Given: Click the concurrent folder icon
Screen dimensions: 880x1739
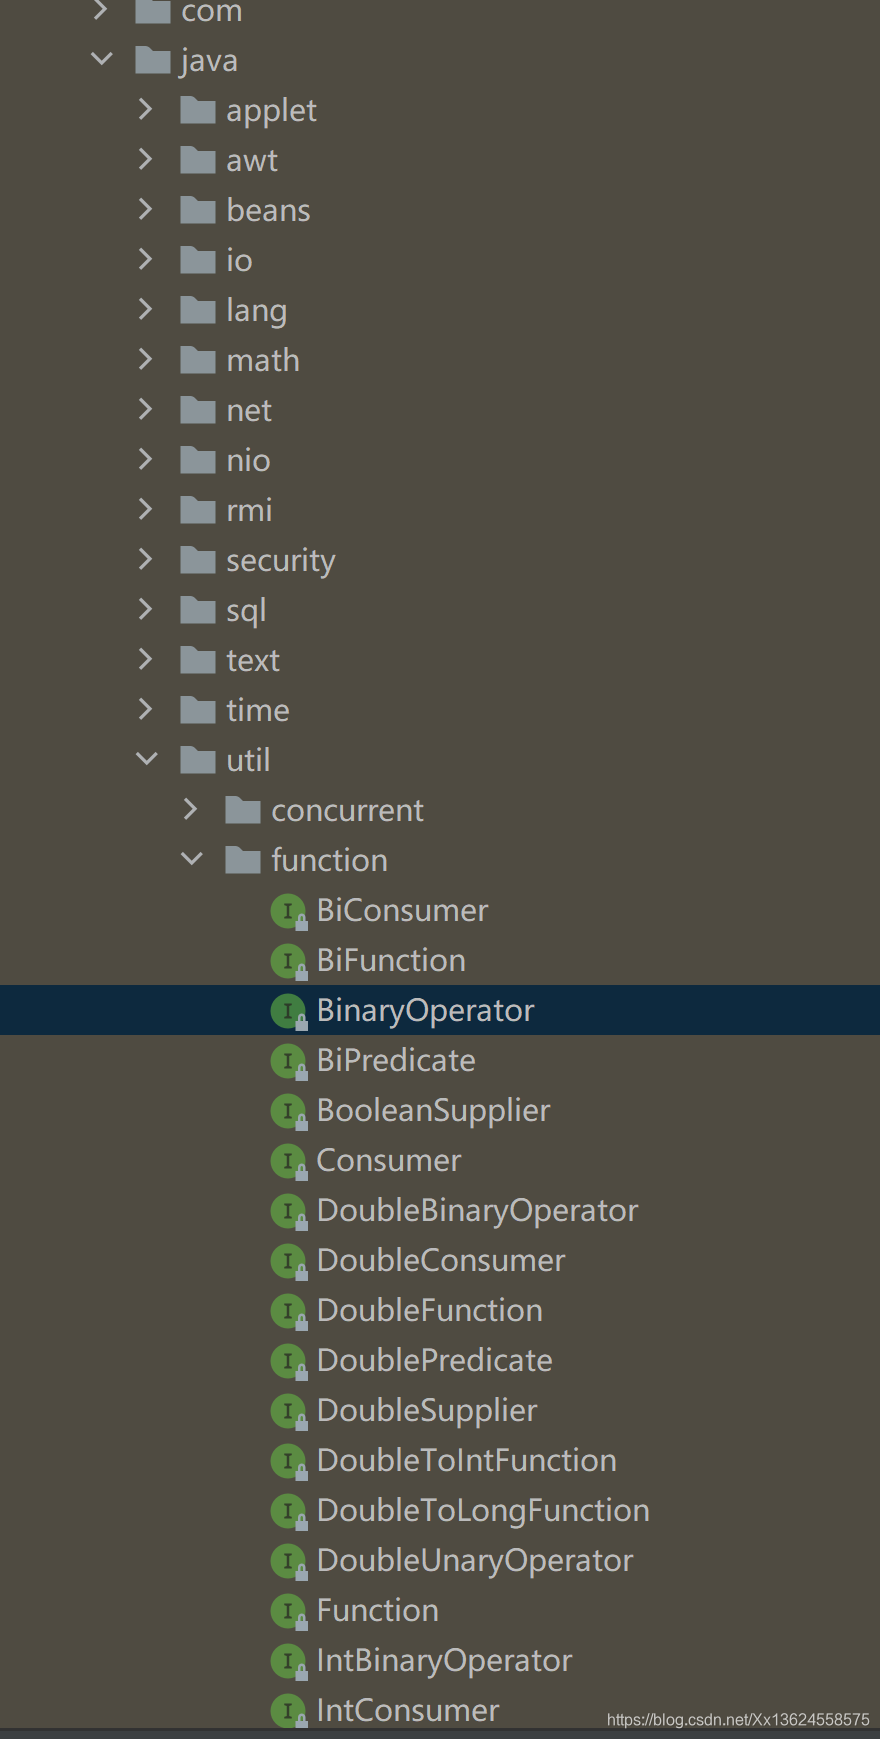Looking at the screenshot, I should pyautogui.click(x=243, y=810).
